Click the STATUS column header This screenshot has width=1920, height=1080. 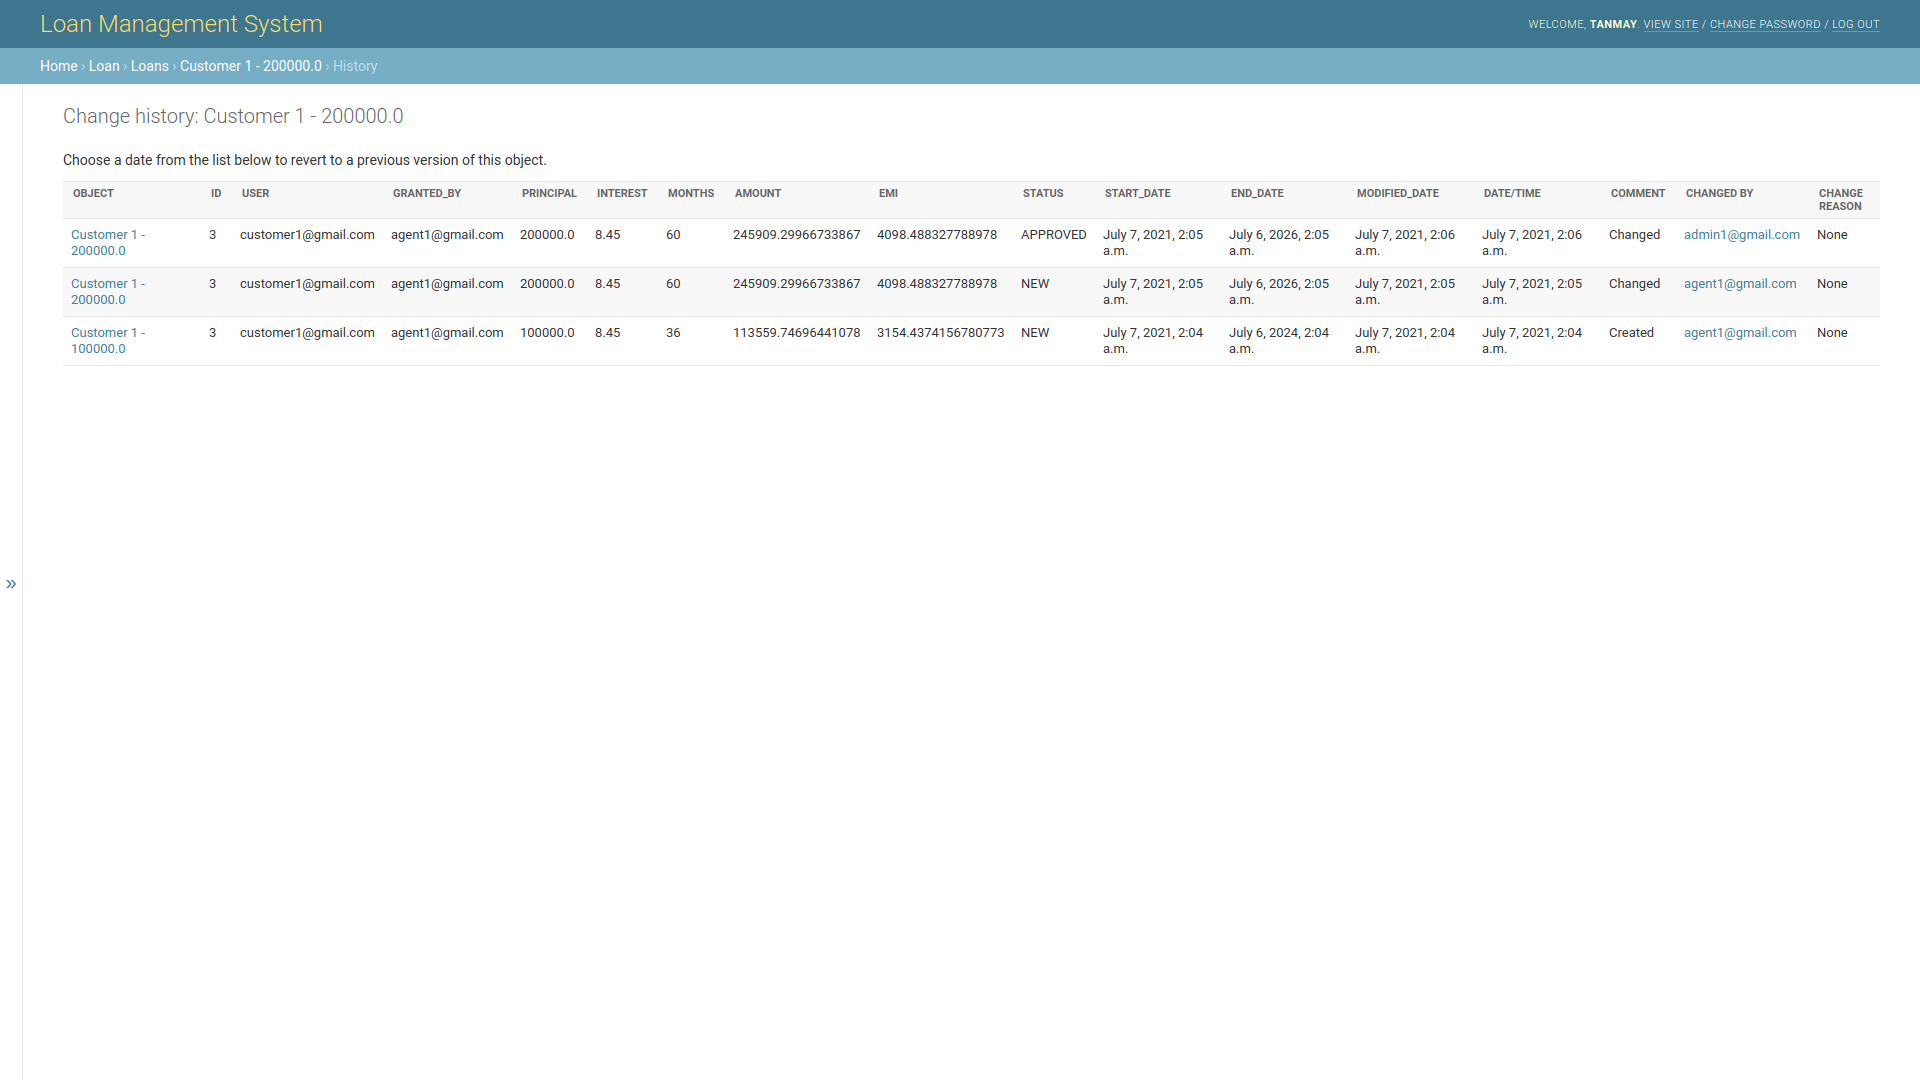pos(1042,194)
